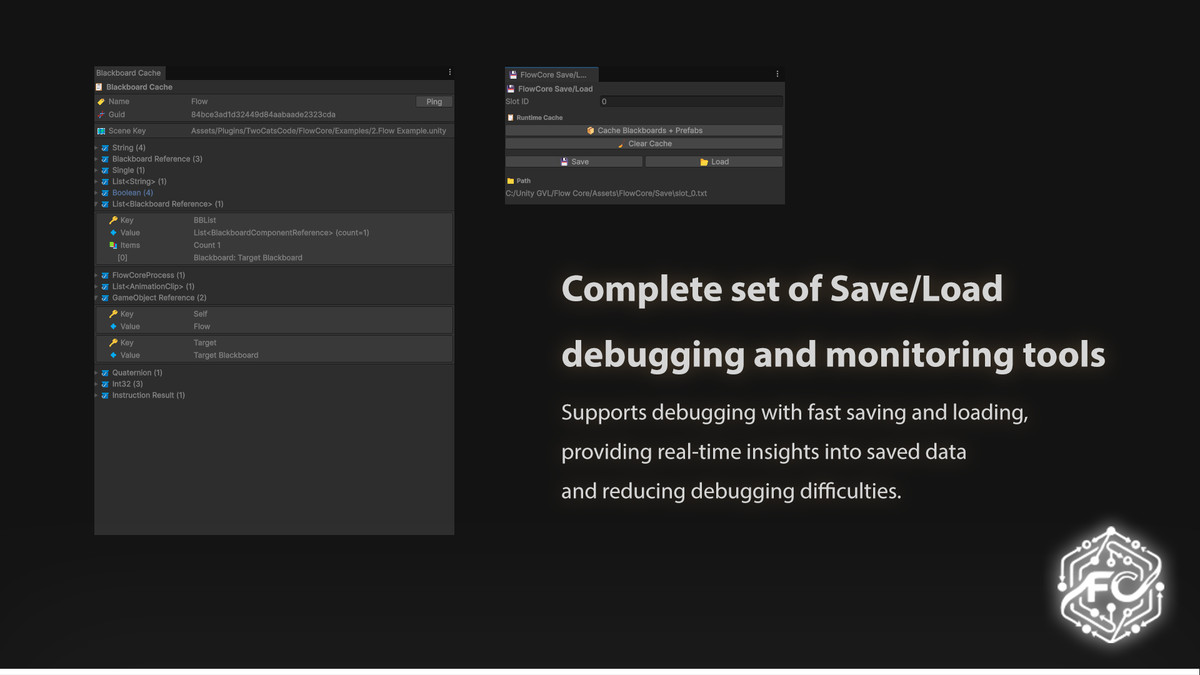
Task: Click the Guid row icon
Action: click(x=101, y=115)
